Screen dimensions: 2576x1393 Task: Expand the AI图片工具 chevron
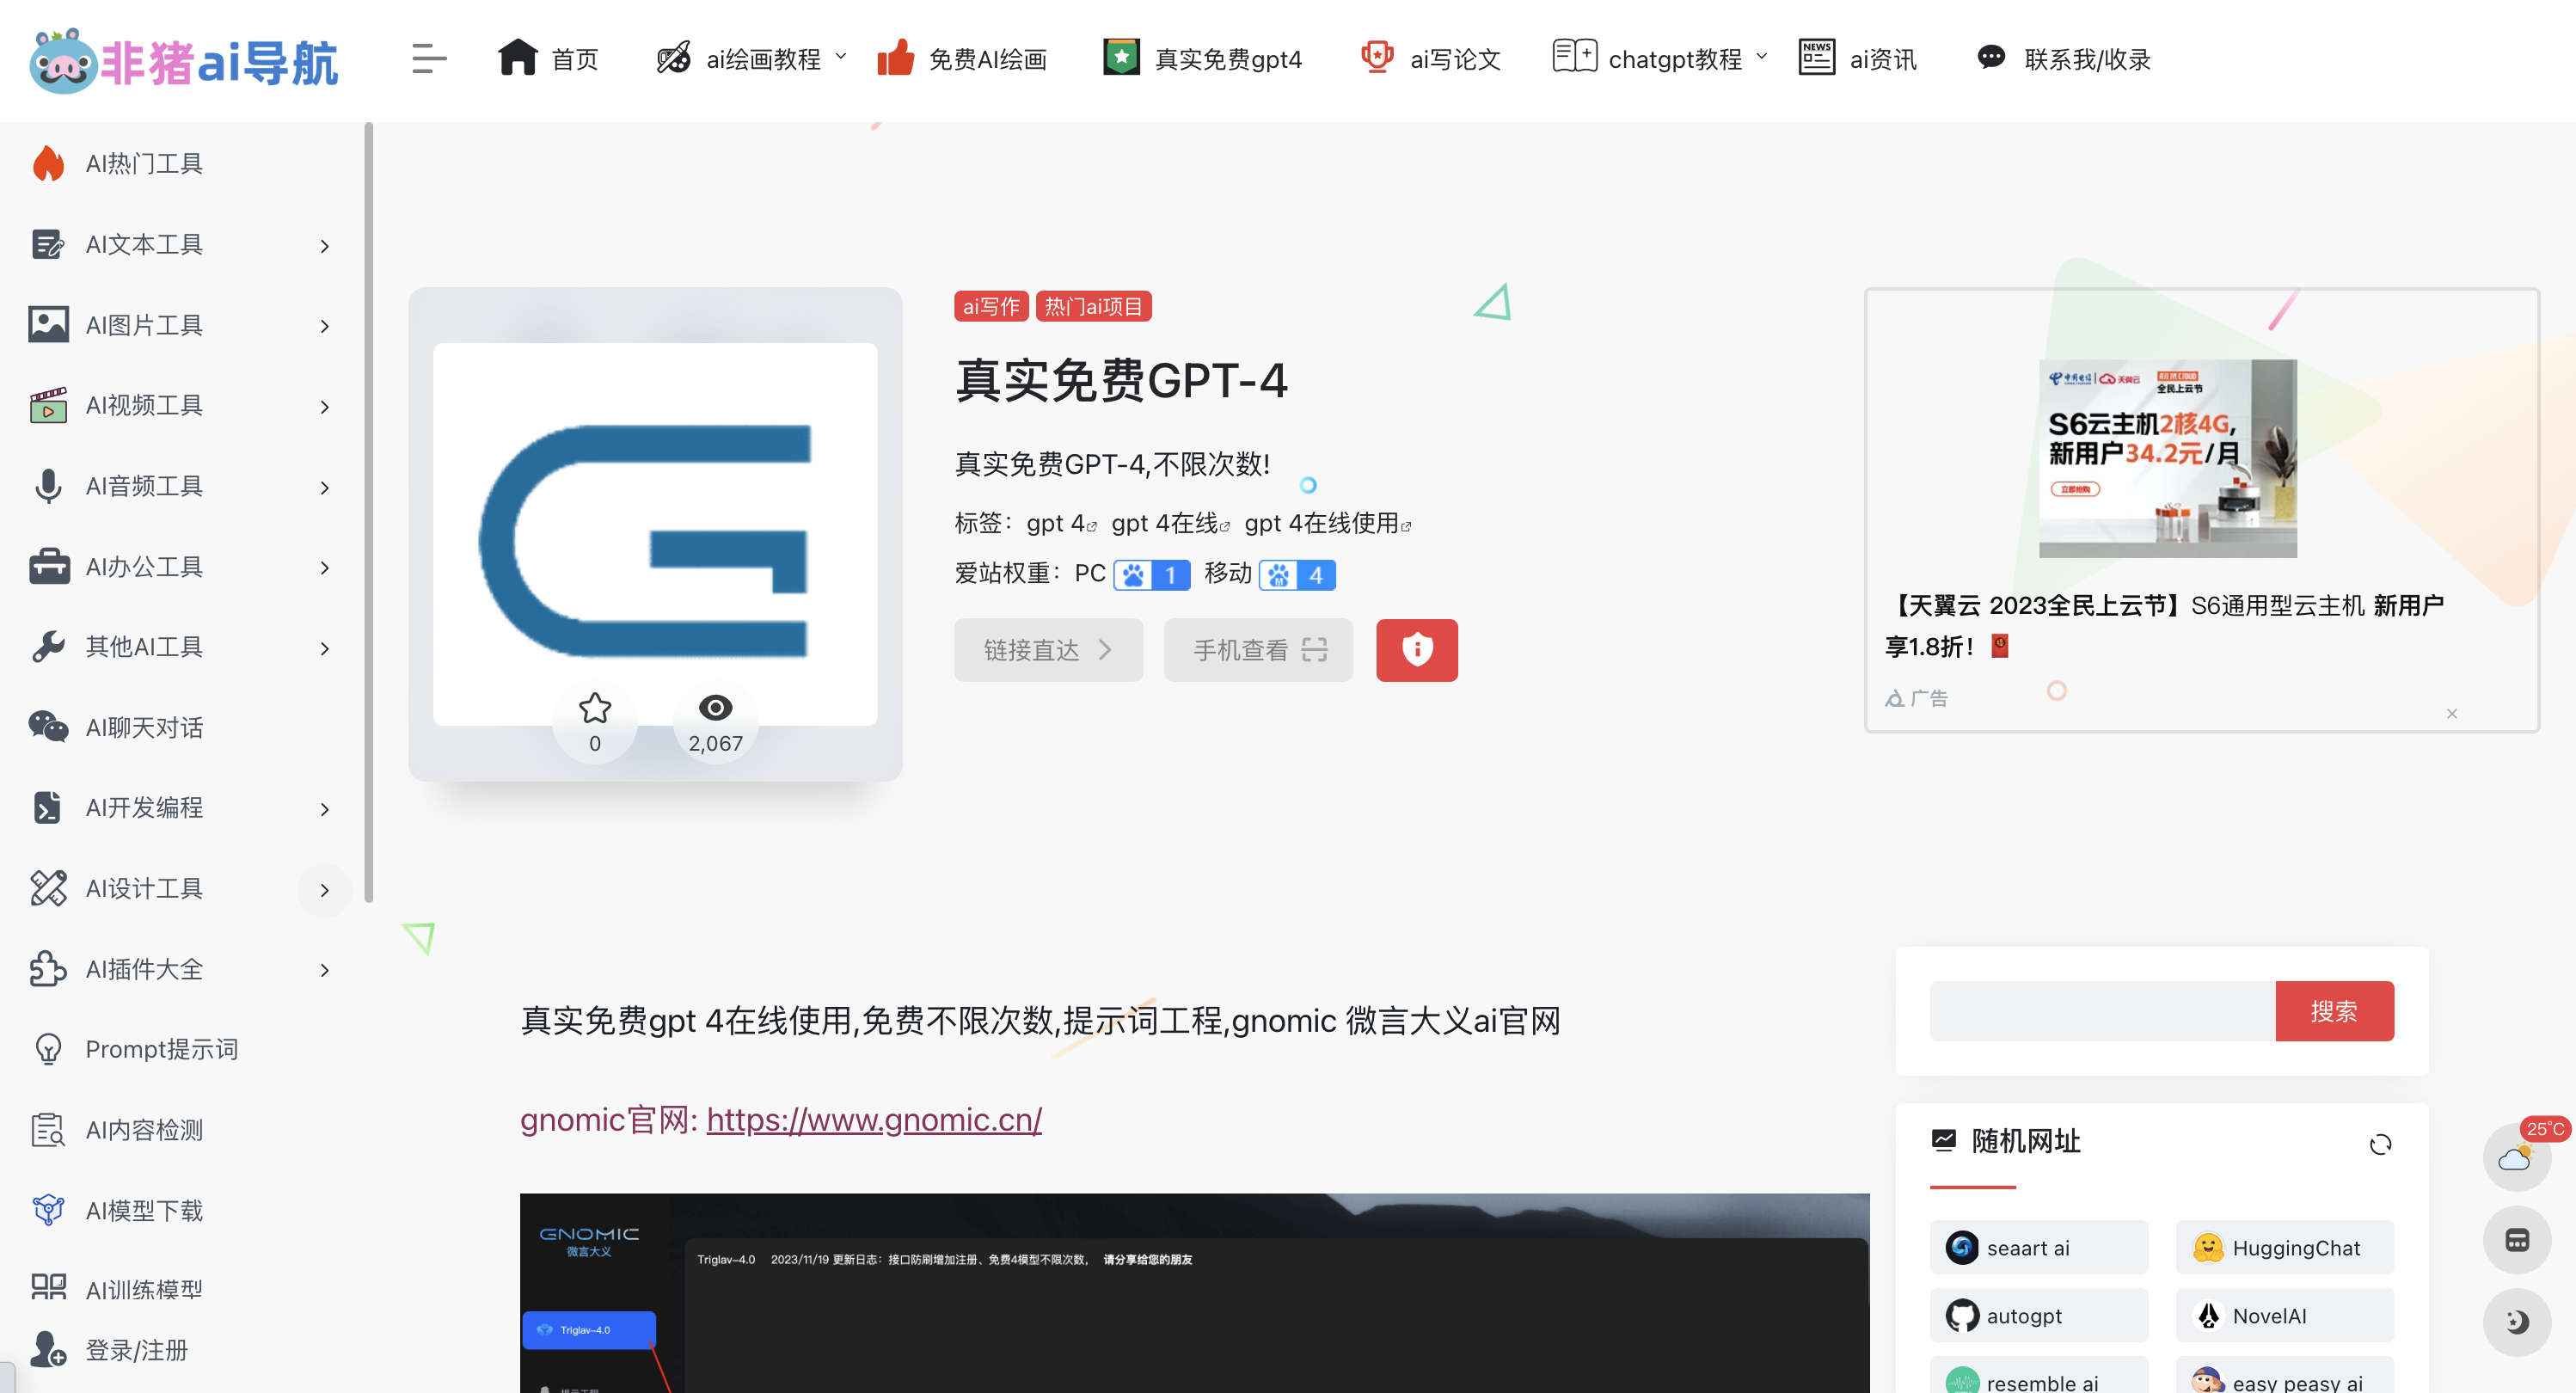pyautogui.click(x=325, y=326)
